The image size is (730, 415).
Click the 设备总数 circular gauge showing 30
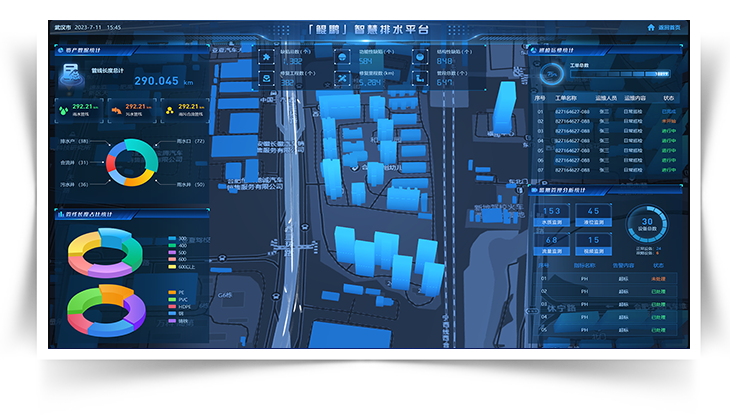[647, 224]
